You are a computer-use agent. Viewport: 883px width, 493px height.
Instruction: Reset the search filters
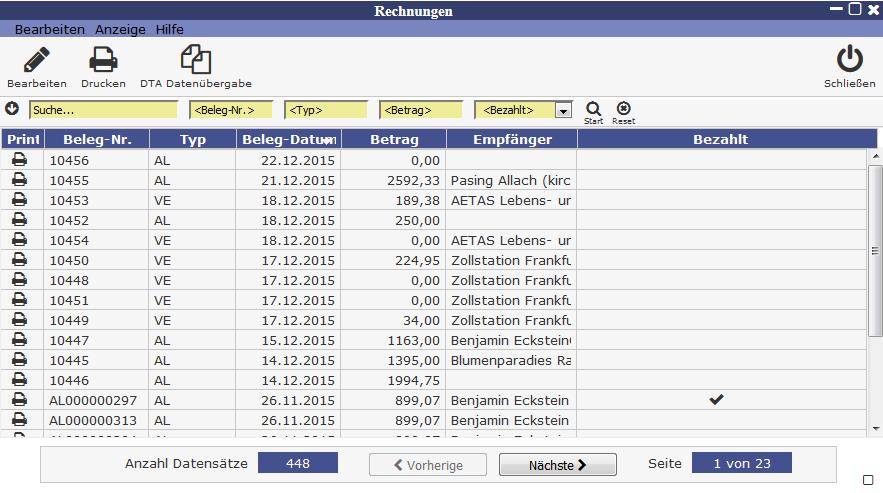[x=623, y=108]
